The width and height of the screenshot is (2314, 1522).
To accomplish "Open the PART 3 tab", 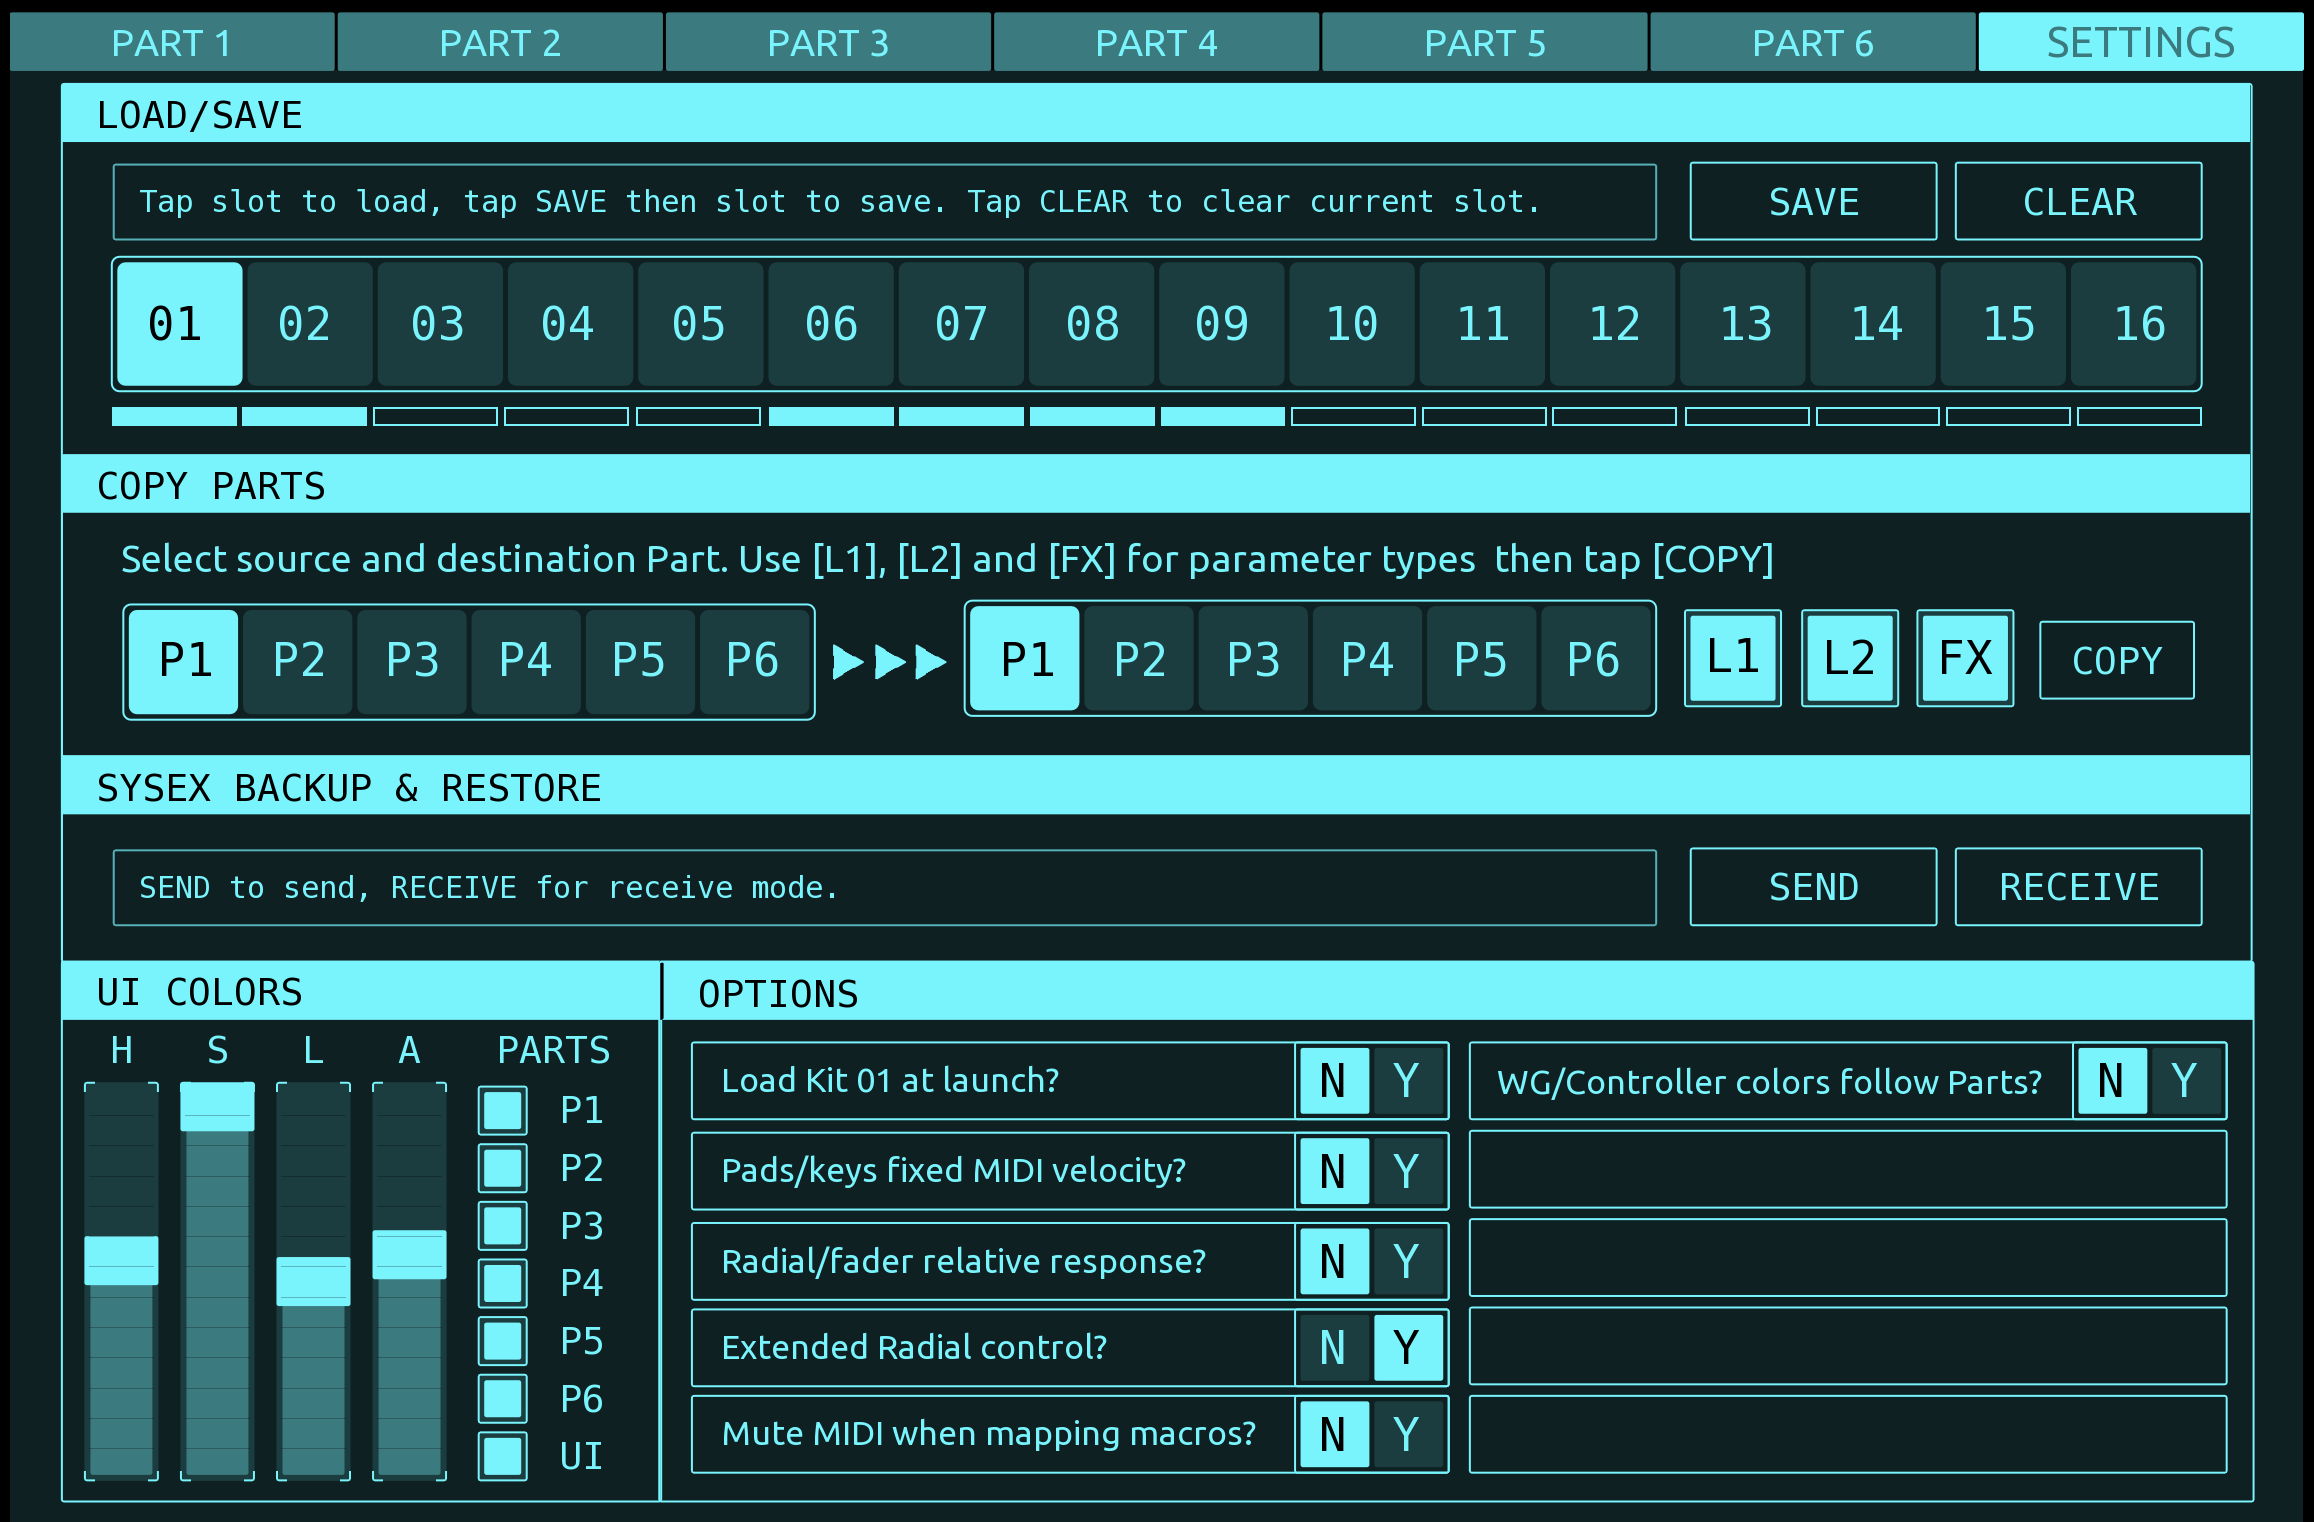I will tap(828, 43).
